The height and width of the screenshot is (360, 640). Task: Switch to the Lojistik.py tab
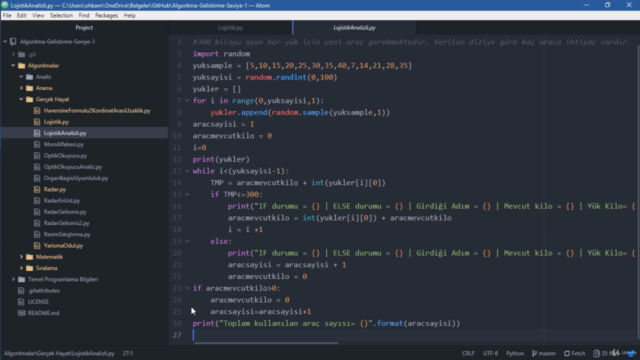(230, 28)
